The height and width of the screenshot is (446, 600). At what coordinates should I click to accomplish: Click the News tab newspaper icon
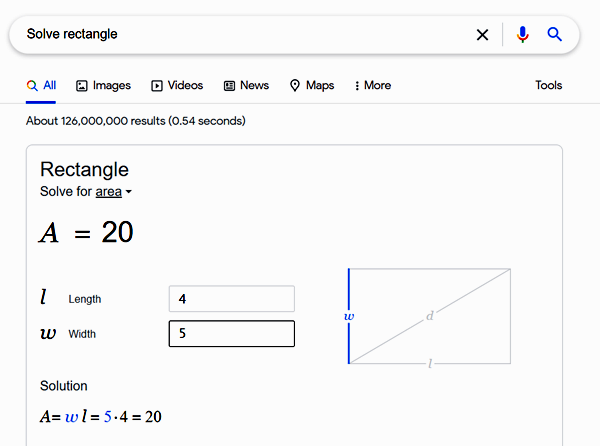pos(230,86)
